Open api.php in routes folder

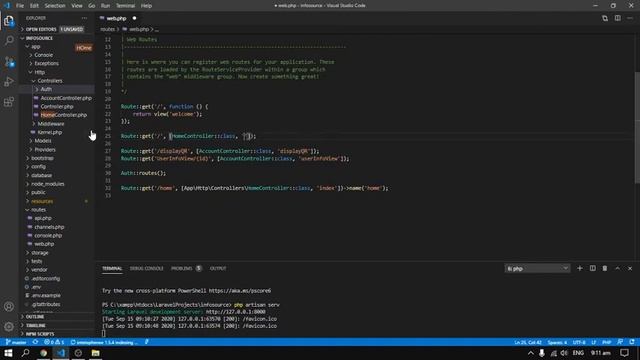(43, 218)
